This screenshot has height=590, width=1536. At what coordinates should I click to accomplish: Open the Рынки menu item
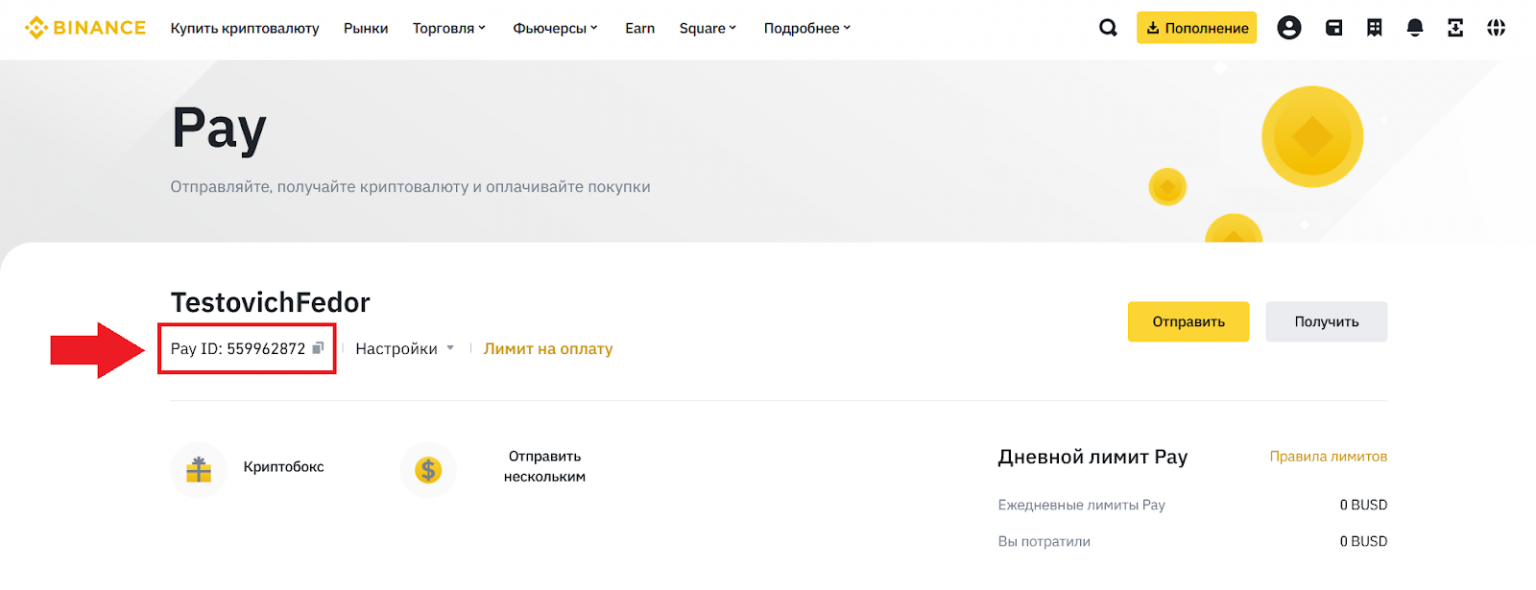(366, 28)
